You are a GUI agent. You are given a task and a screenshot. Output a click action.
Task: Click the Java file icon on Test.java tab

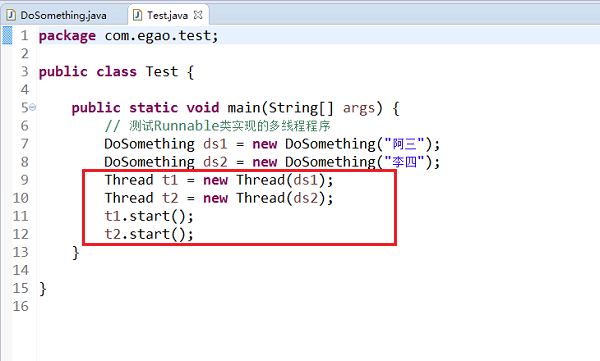coord(137,15)
